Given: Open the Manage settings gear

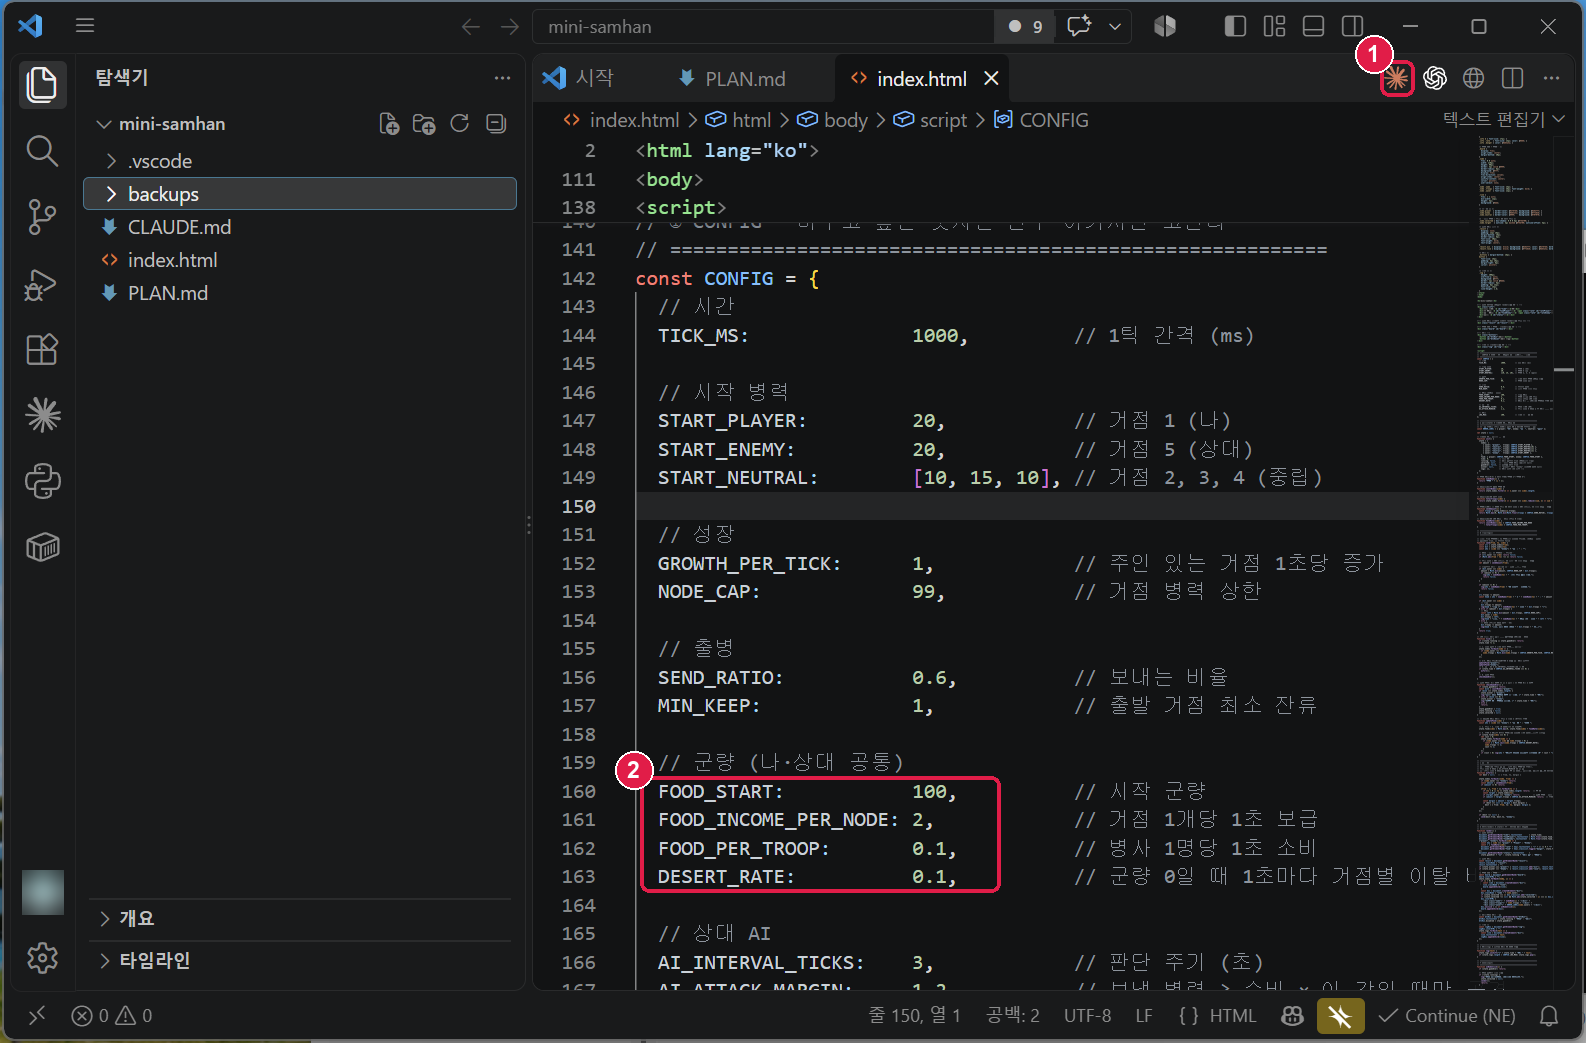Looking at the screenshot, I should click(x=42, y=958).
